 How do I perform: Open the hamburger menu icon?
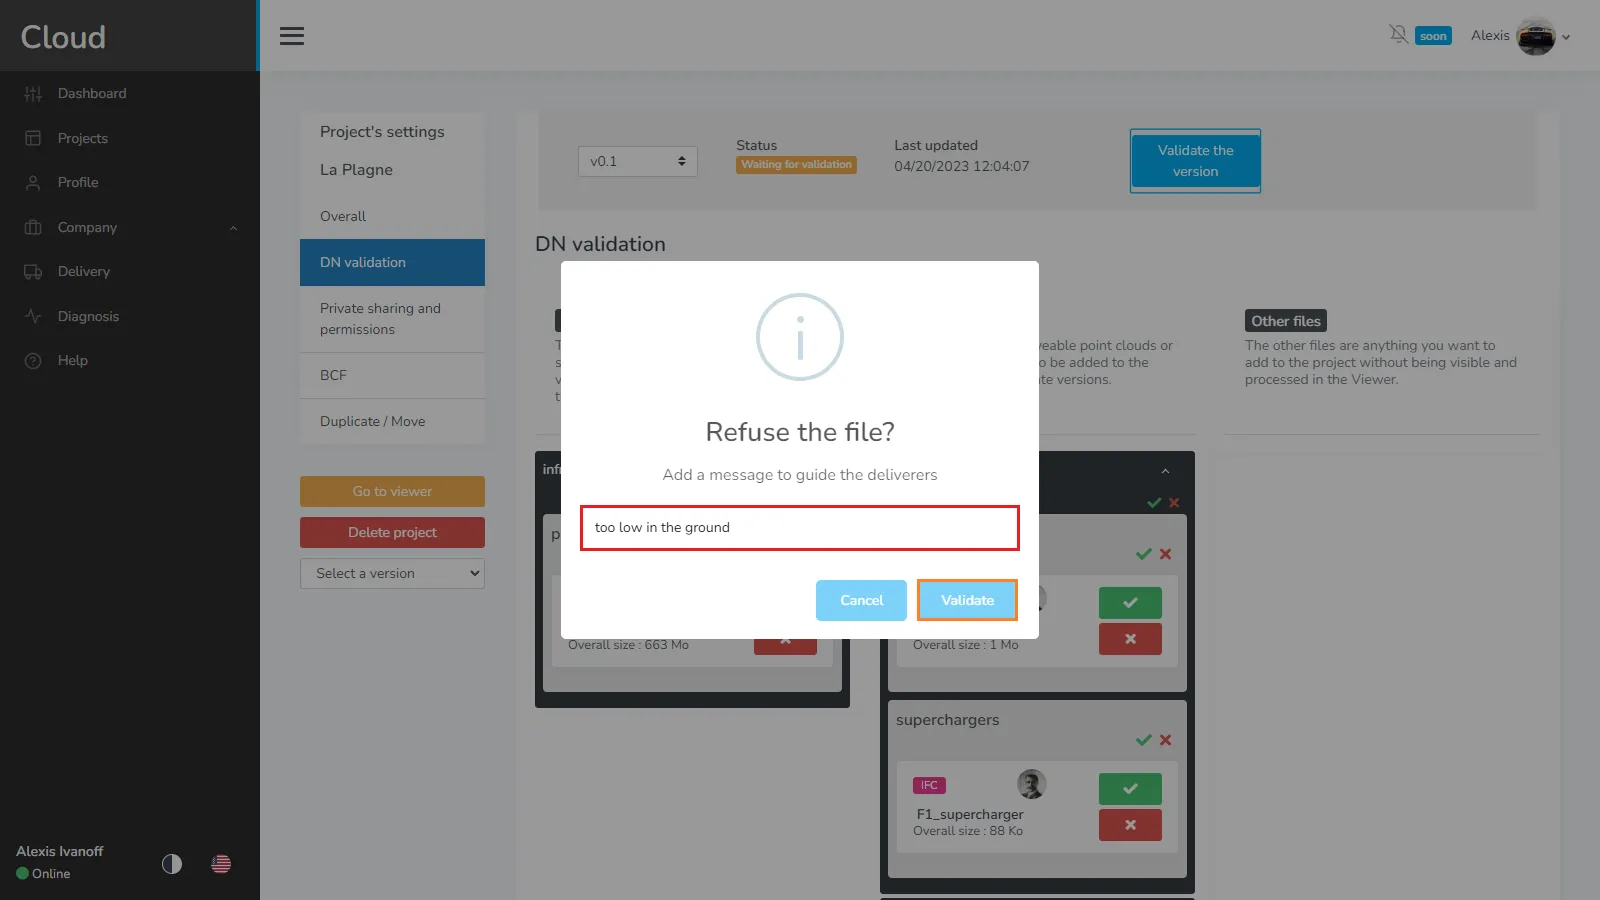[x=291, y=36]
